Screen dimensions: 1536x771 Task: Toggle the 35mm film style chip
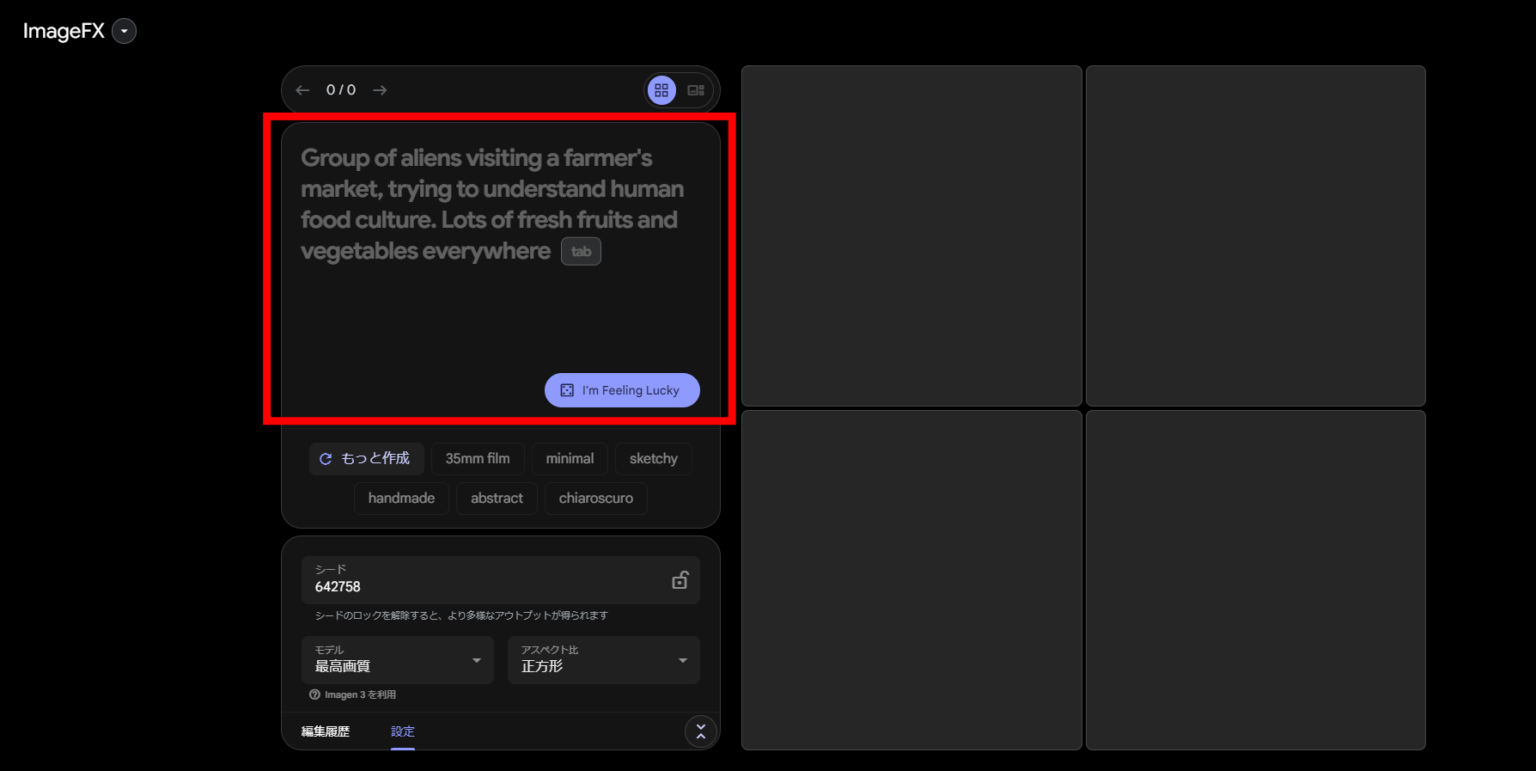pyautogui.click(x=478, y=458)
